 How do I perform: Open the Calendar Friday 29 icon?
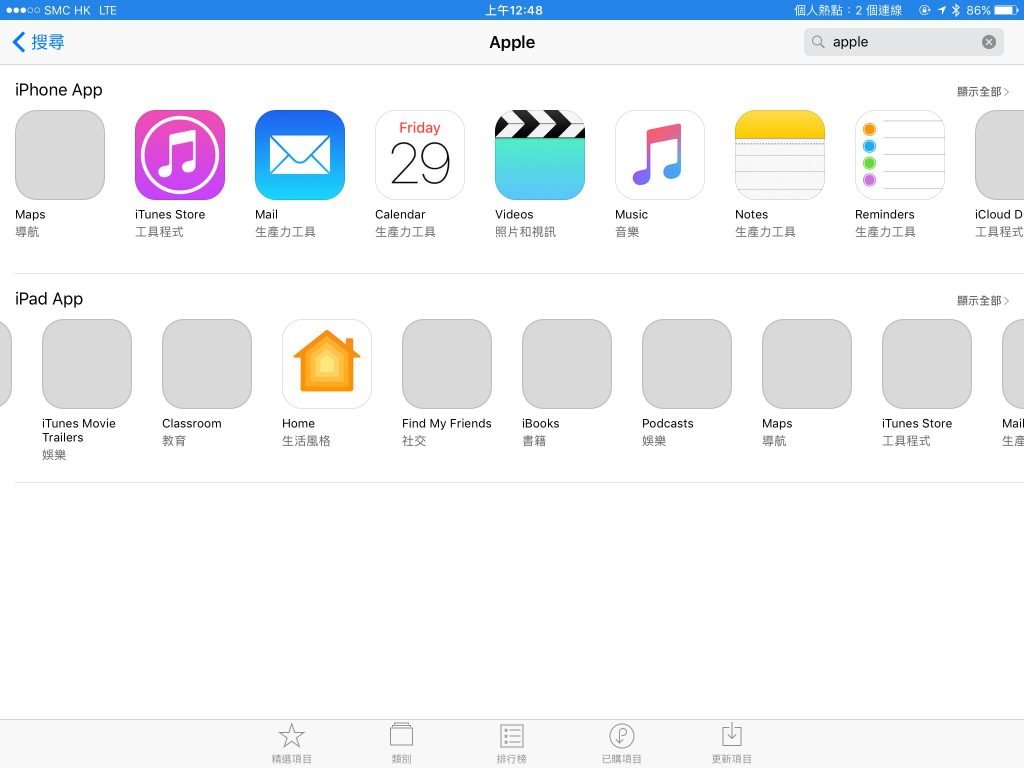coord(420,155)
